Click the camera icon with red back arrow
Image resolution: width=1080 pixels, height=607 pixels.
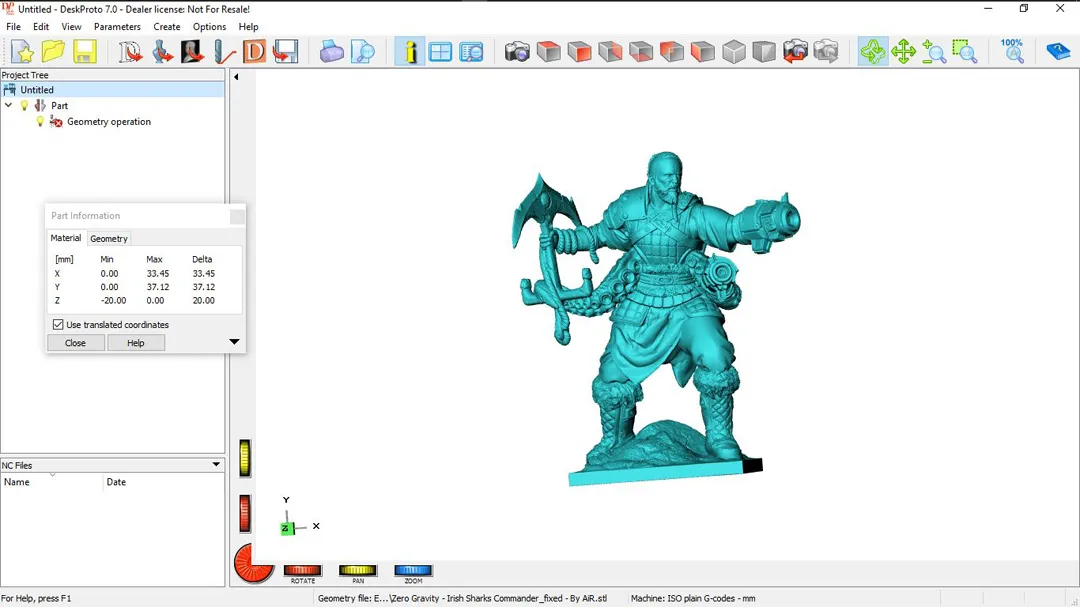795,52
